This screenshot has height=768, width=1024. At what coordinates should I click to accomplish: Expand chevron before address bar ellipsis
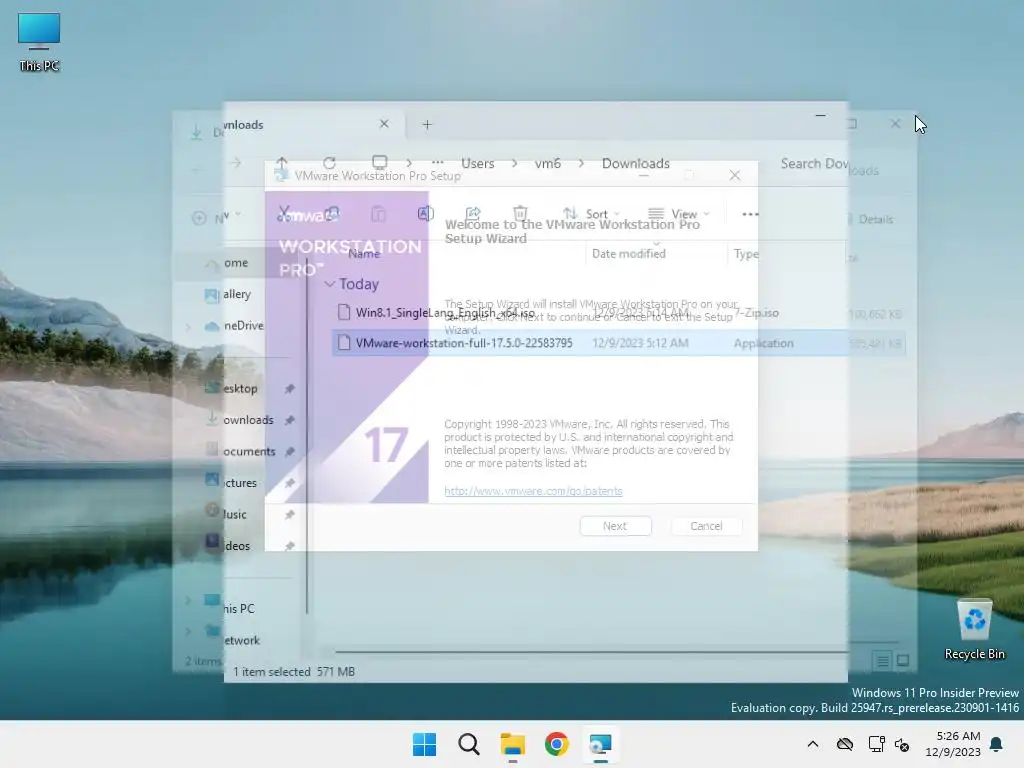[409, 163]
